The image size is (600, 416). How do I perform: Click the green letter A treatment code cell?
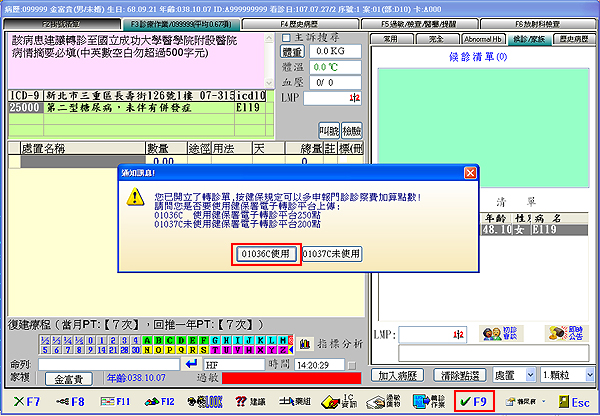click(148, 339)
